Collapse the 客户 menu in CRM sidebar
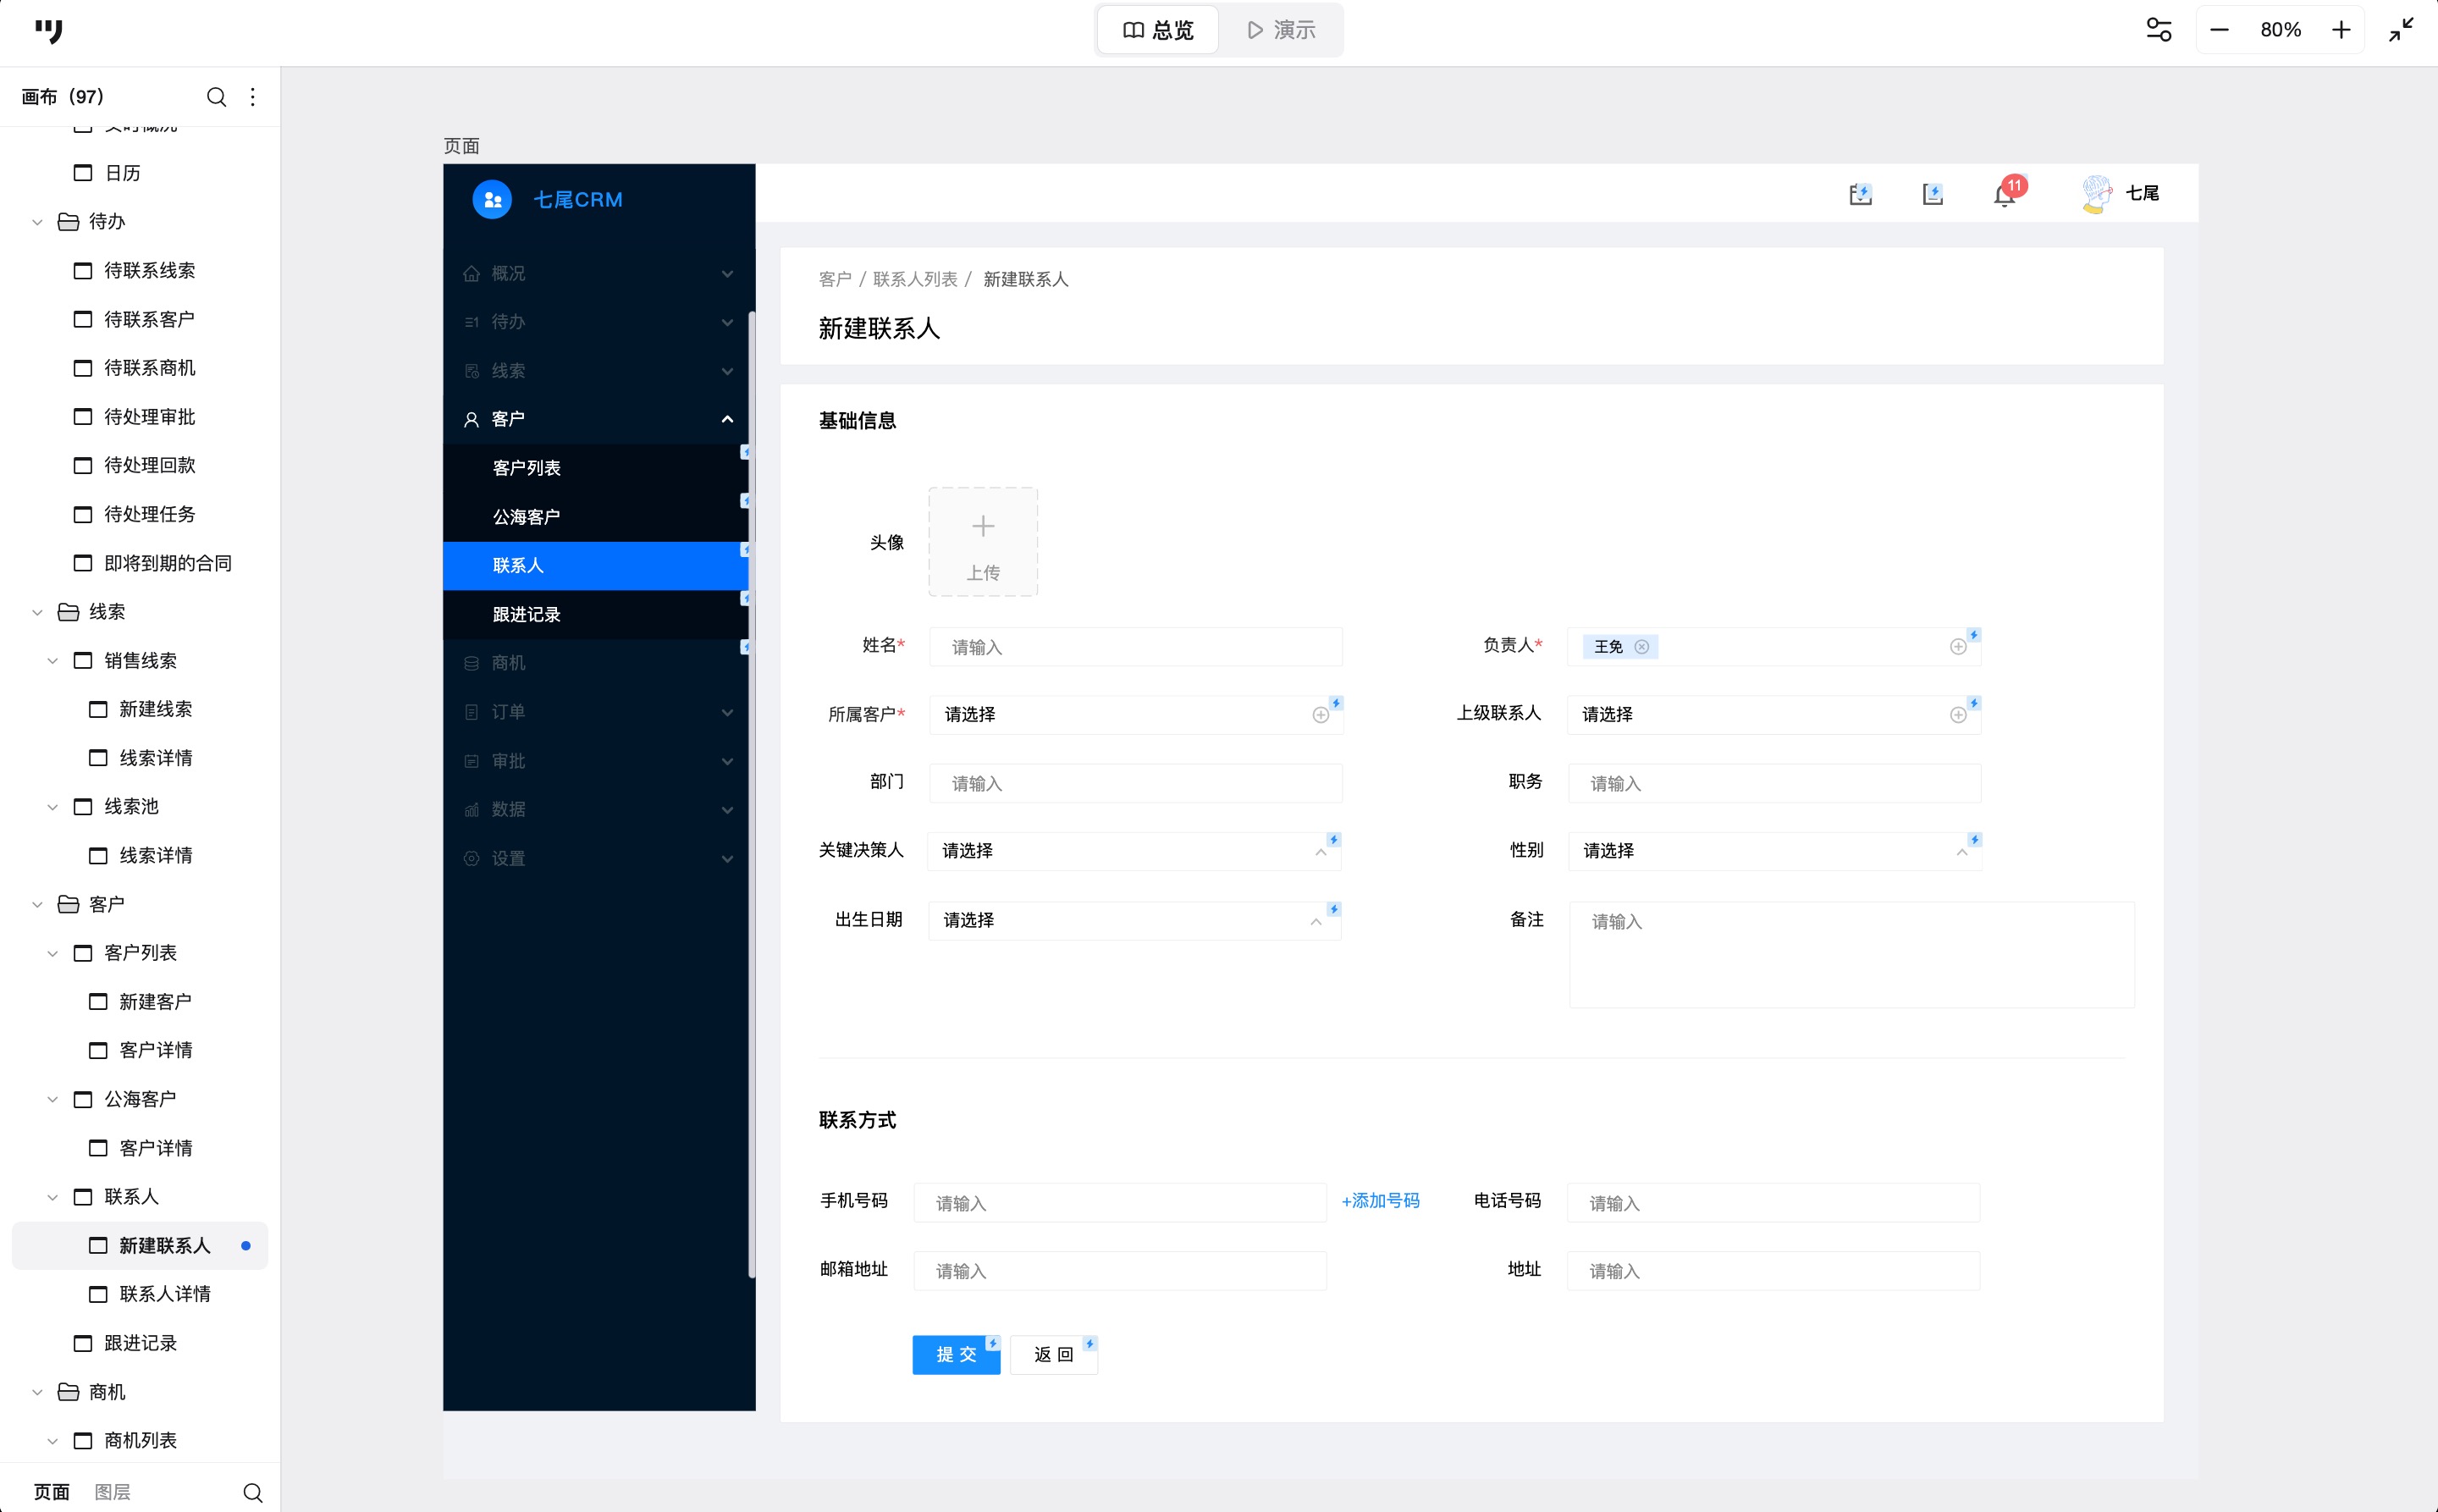The image size is (2438, 1512). coord(727,419)
